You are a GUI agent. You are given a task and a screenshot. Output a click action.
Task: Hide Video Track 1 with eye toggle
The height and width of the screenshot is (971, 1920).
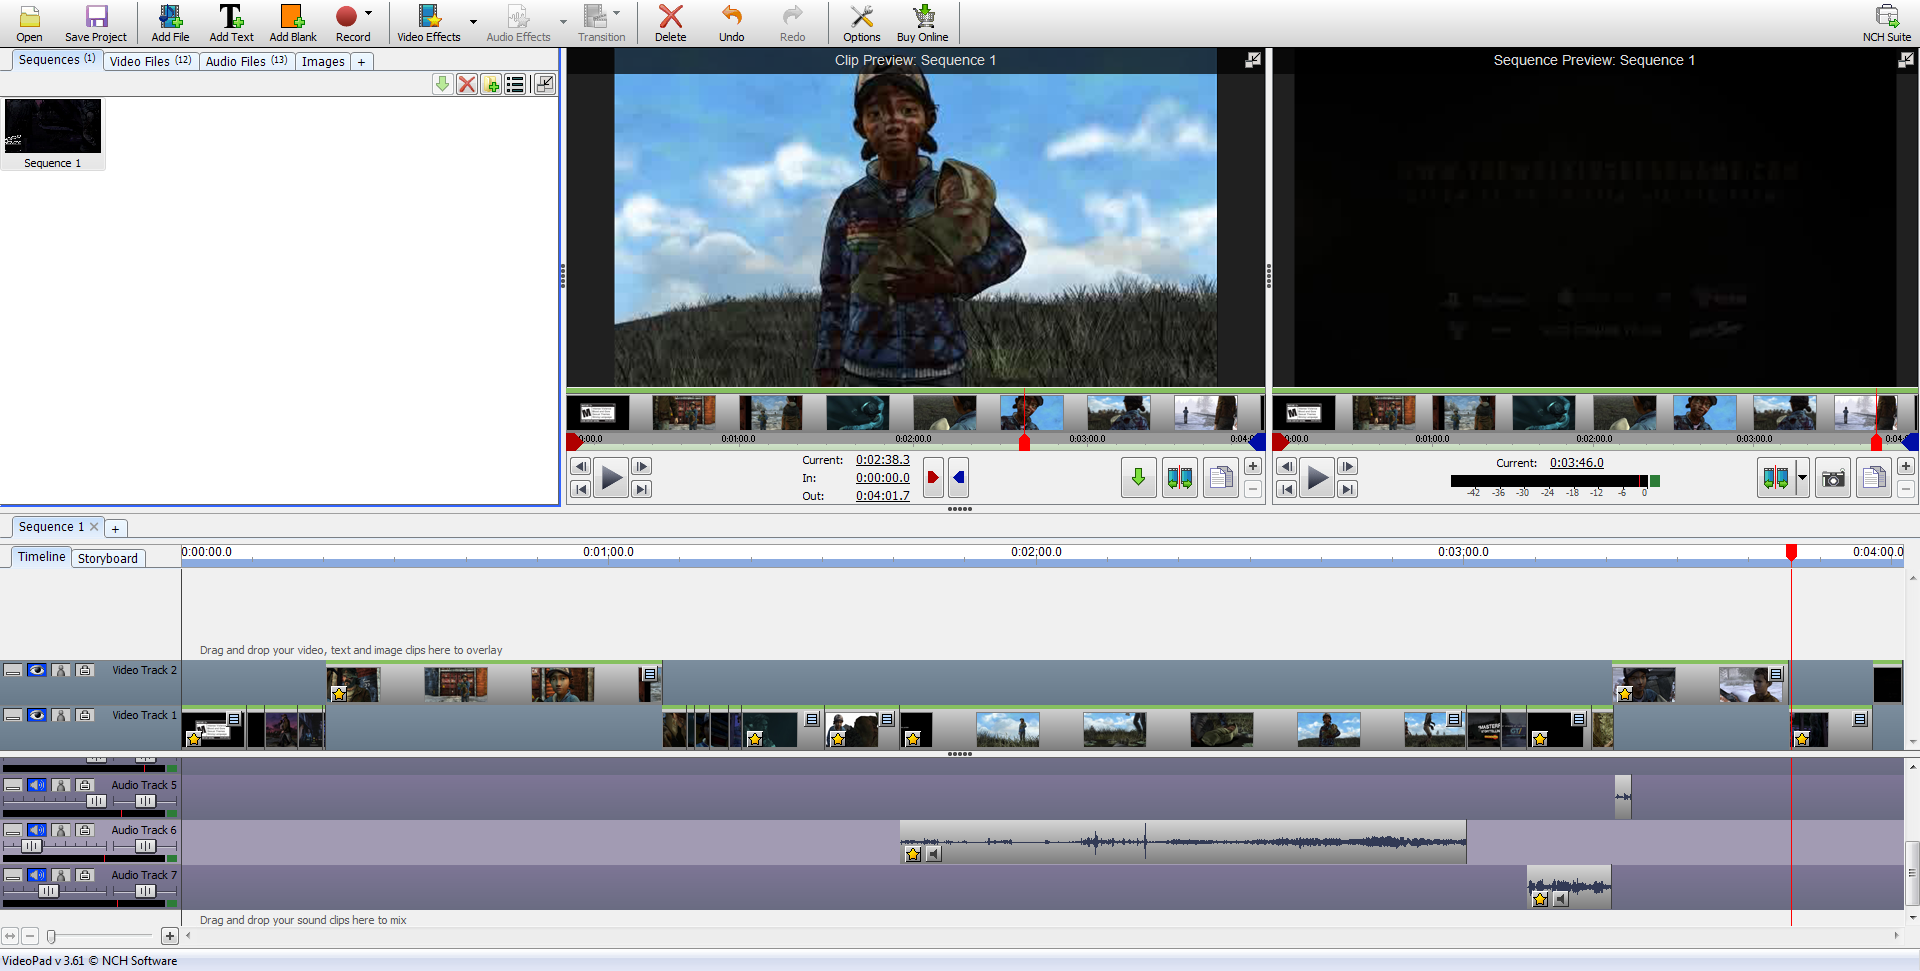(37, 715)
